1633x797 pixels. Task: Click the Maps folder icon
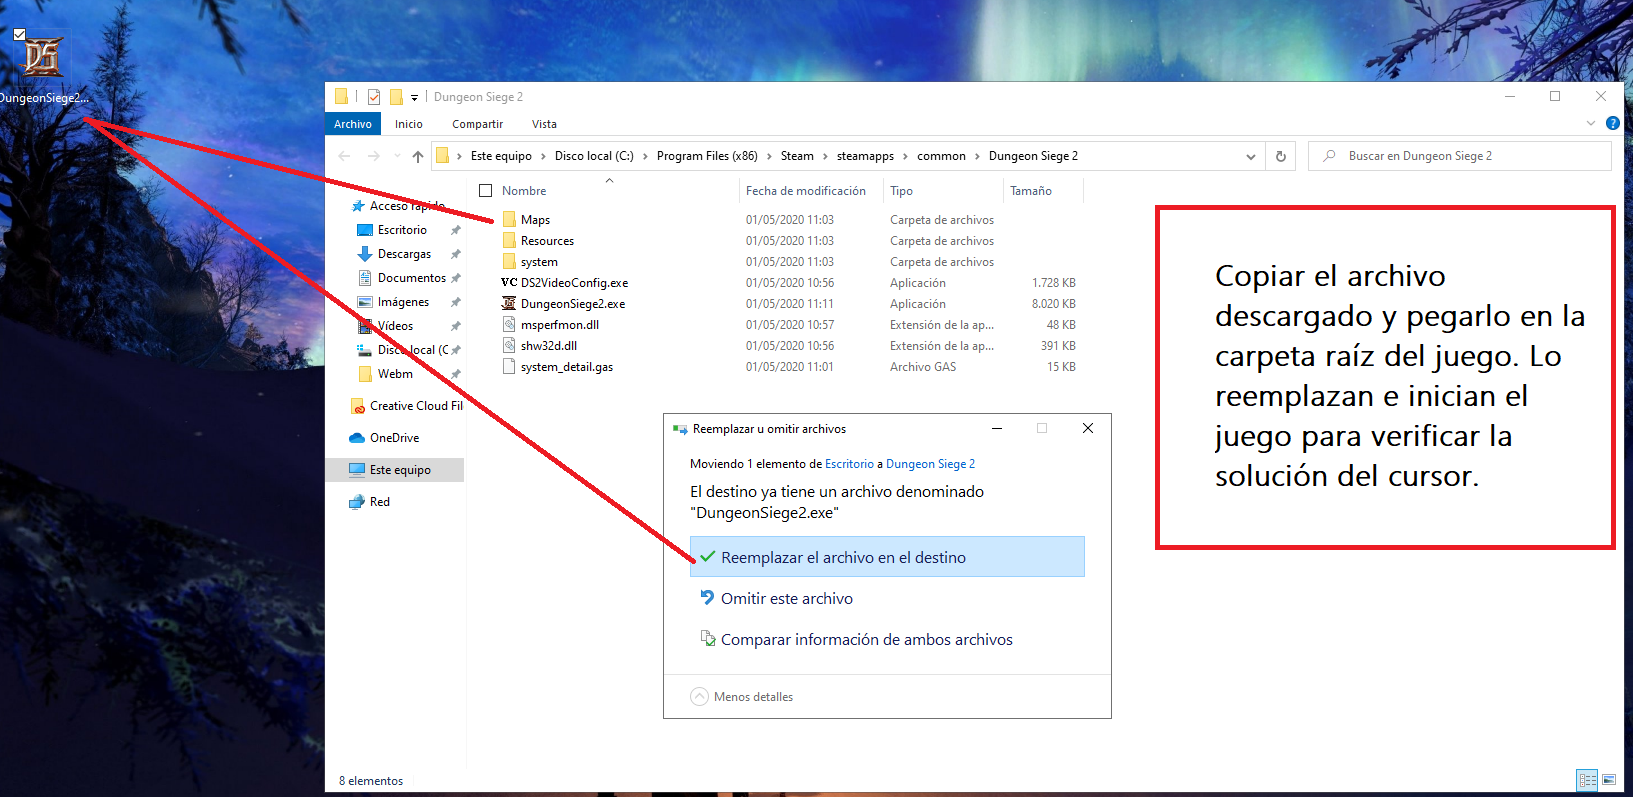pyautogui.click(x=509, y=219)
